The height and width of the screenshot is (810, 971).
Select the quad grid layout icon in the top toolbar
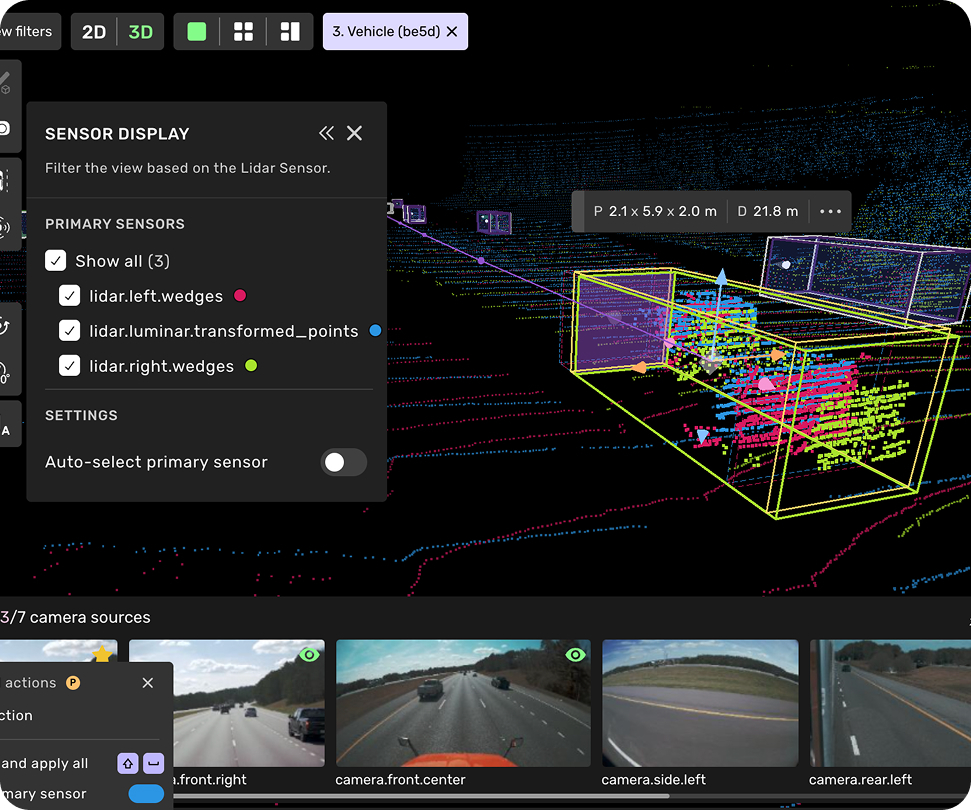tap(243, 31)
